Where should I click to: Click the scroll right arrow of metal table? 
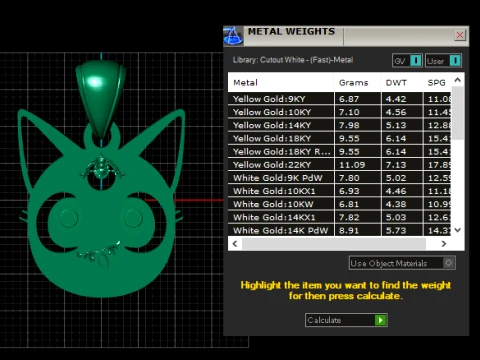[444, 244]
